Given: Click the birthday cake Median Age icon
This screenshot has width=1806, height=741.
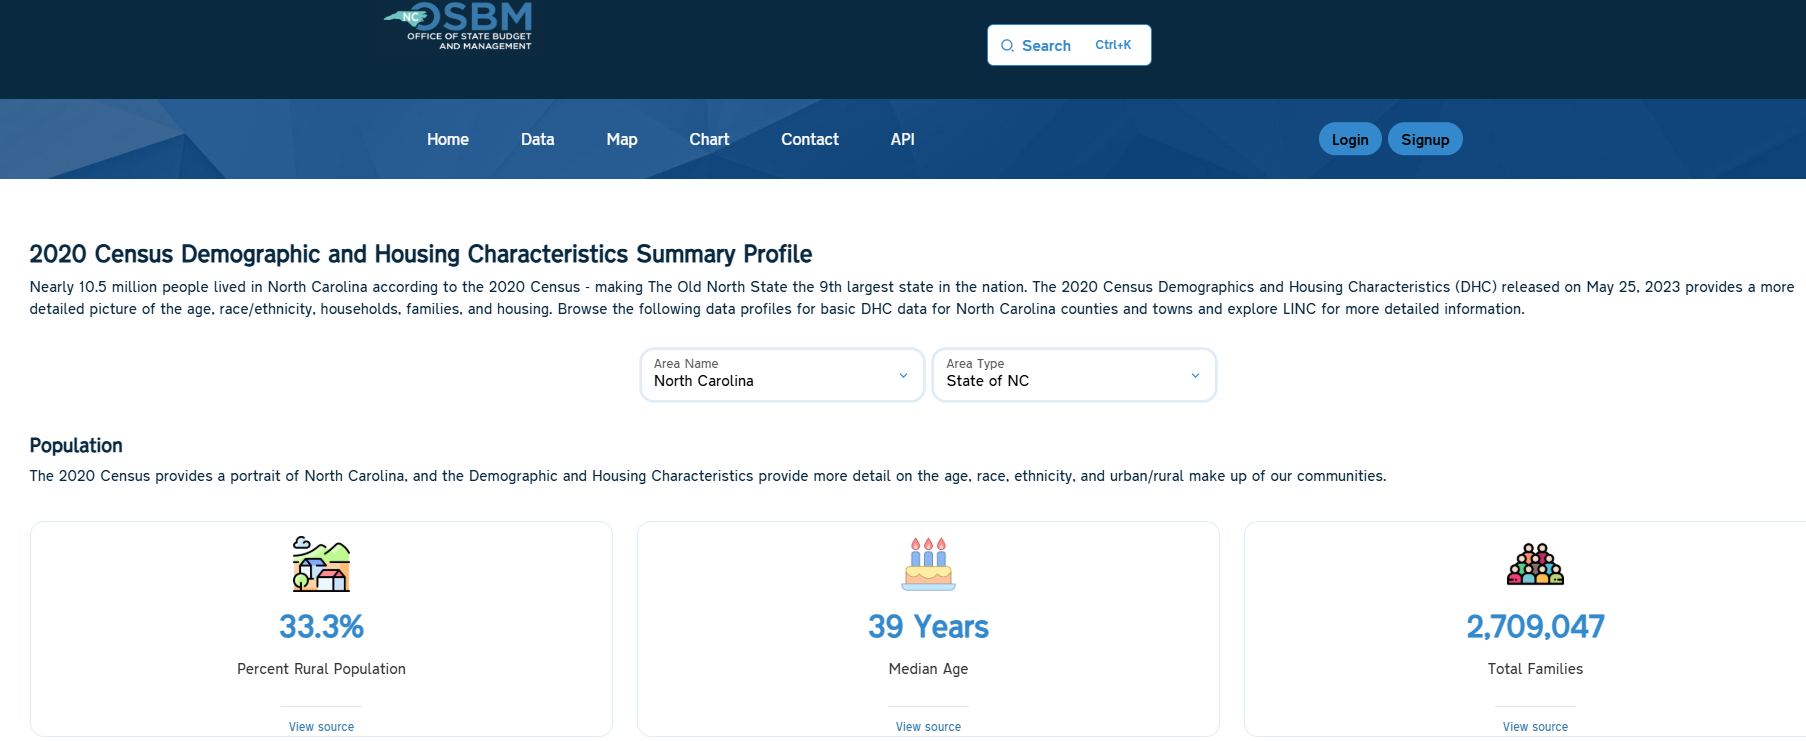Looking at the screenshot, I should coord(928,564).
